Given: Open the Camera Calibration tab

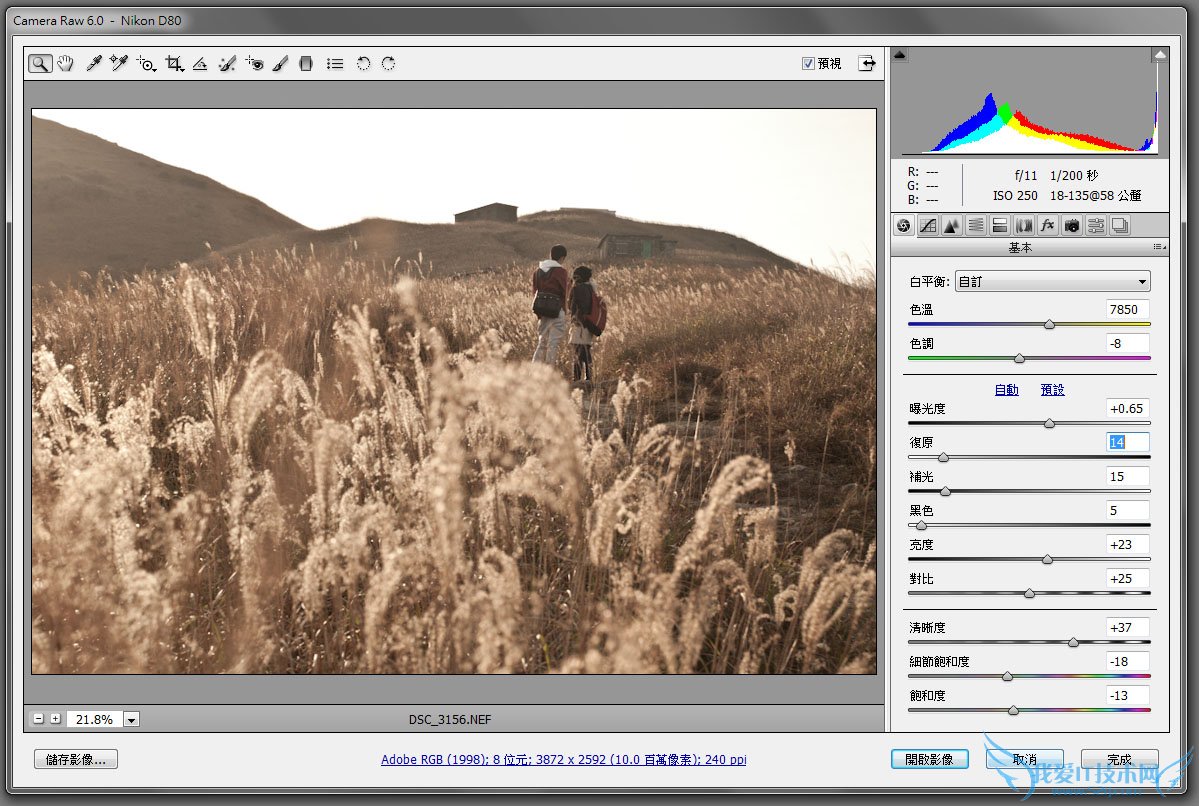Looking at the screenshot, I should click(1072, 226).
